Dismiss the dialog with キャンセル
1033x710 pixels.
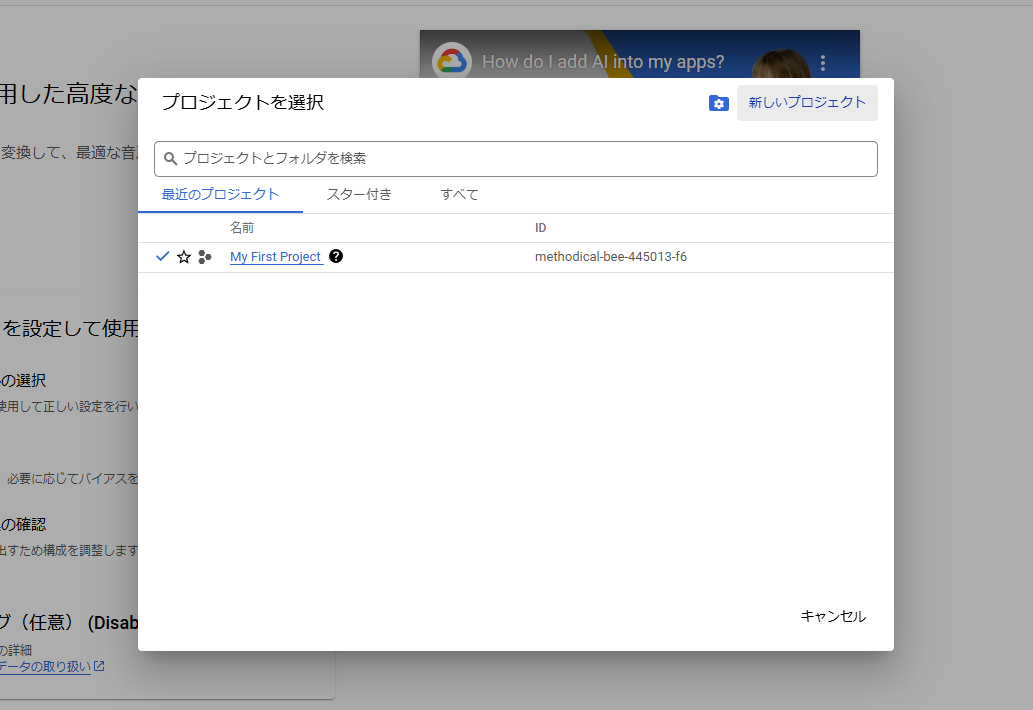(x=833, y=617)
